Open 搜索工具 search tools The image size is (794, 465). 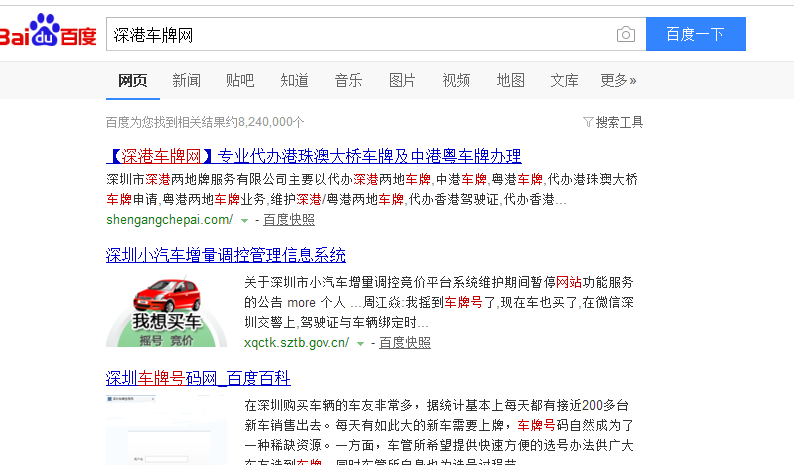click(x=619, y=122)
